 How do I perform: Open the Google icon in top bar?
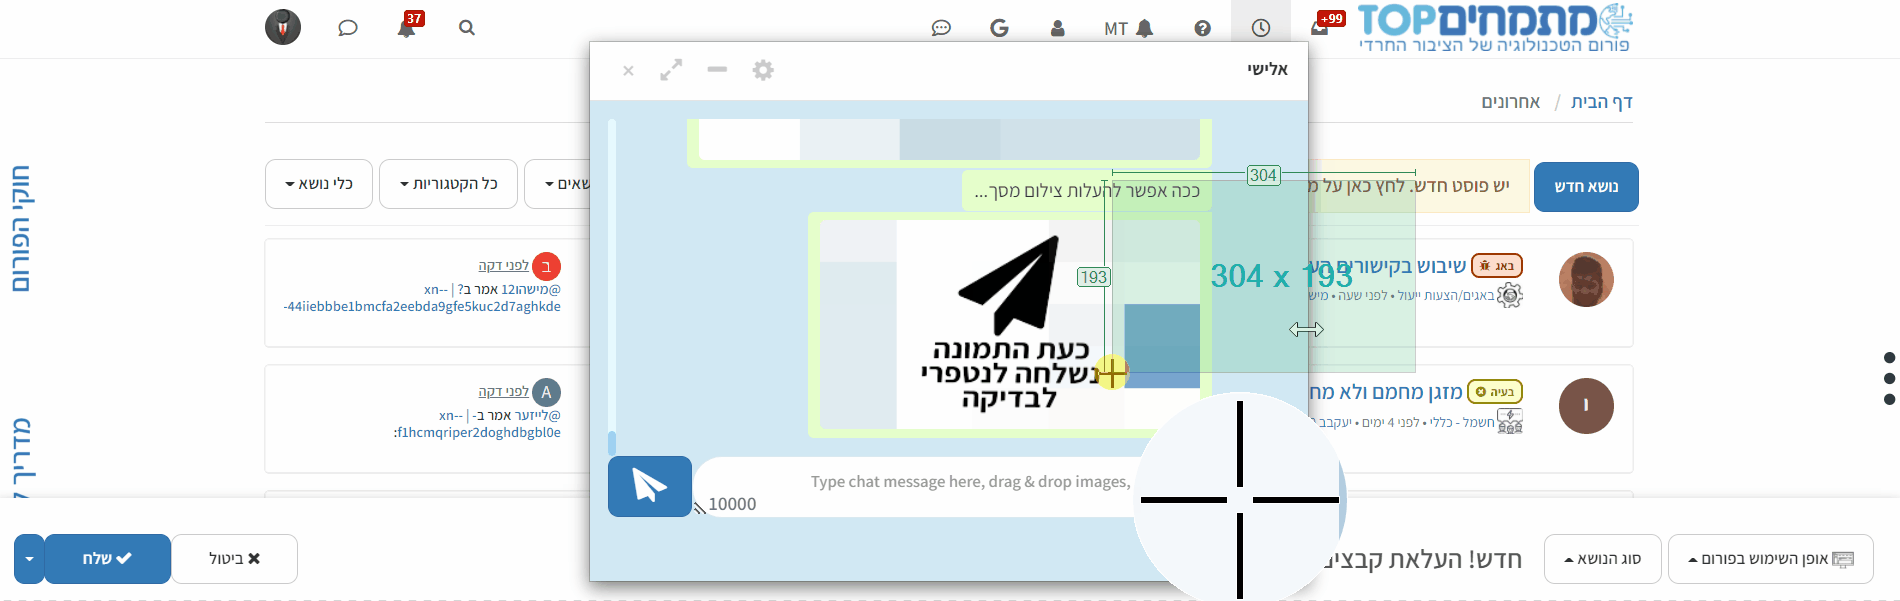(x=999, y=28)
